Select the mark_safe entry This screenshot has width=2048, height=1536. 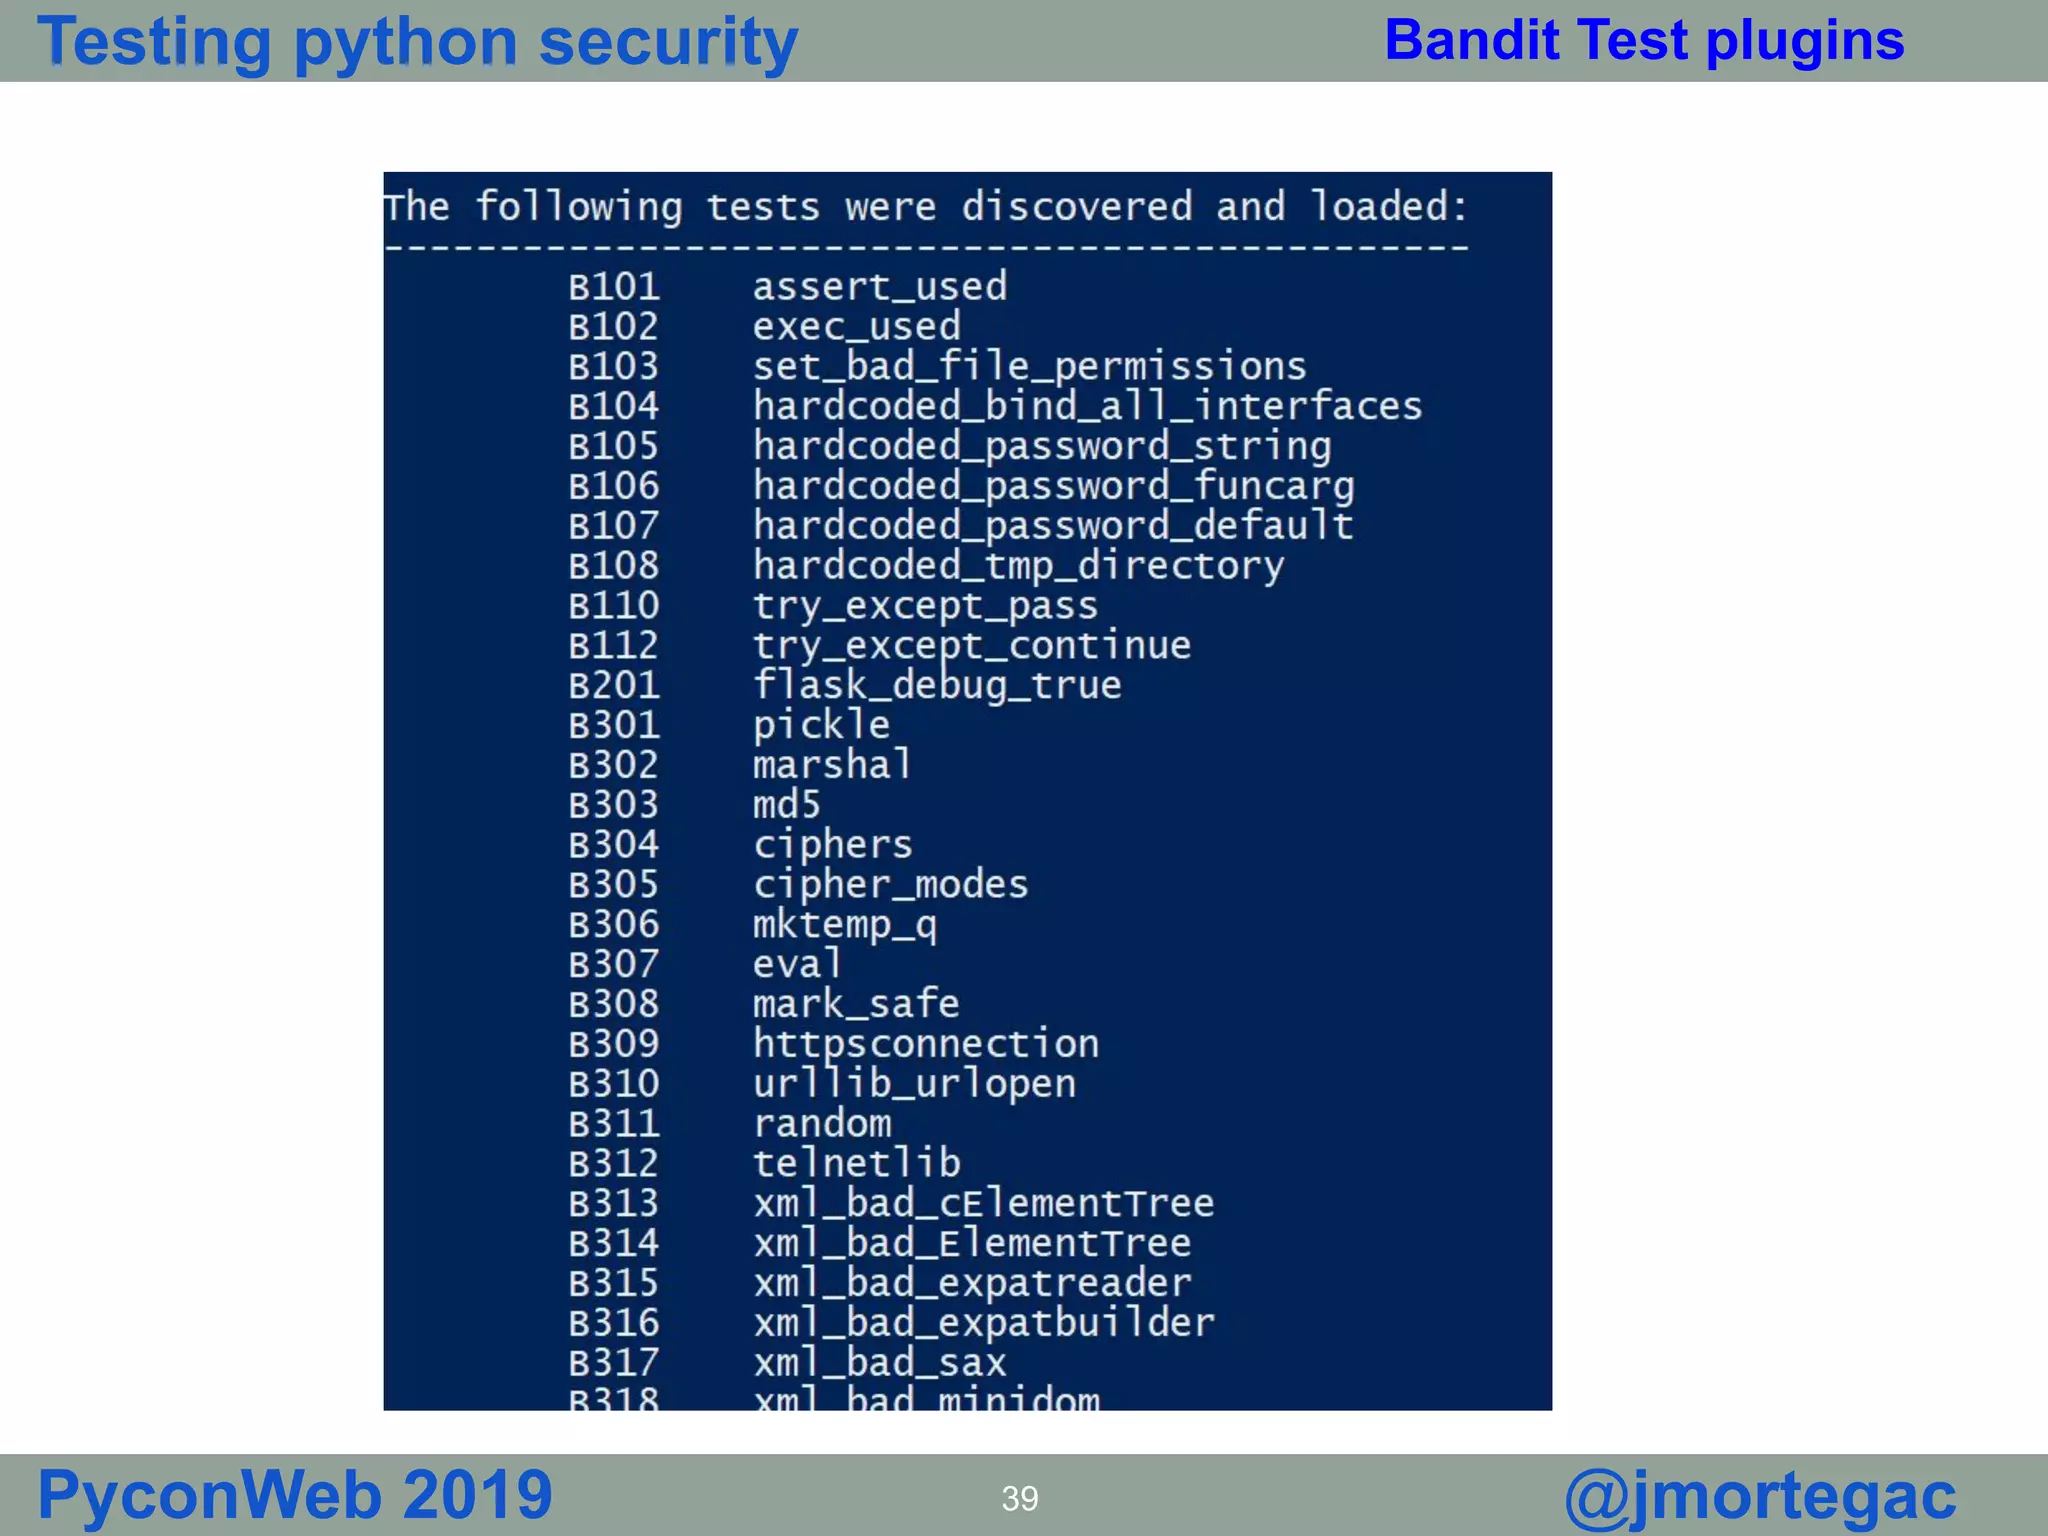point(857,1004)
